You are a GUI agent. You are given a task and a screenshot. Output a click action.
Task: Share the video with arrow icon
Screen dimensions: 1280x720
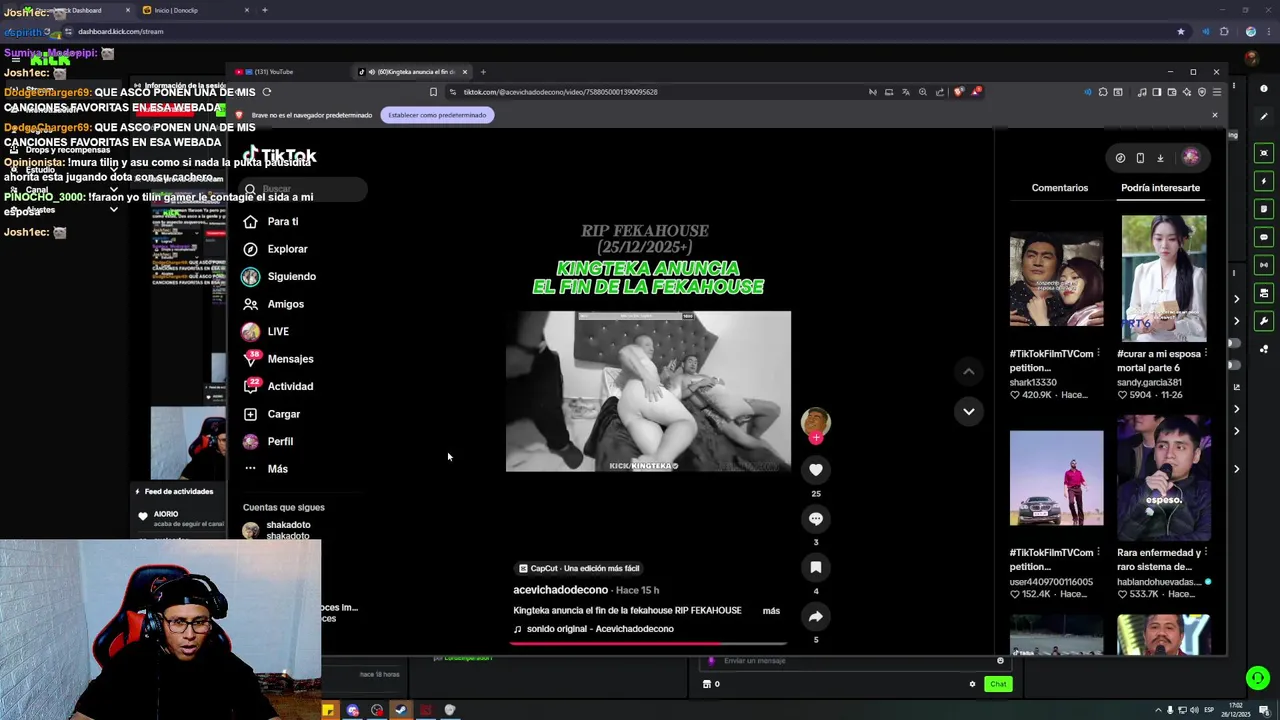pyautogui.click(x=816, y=616)
